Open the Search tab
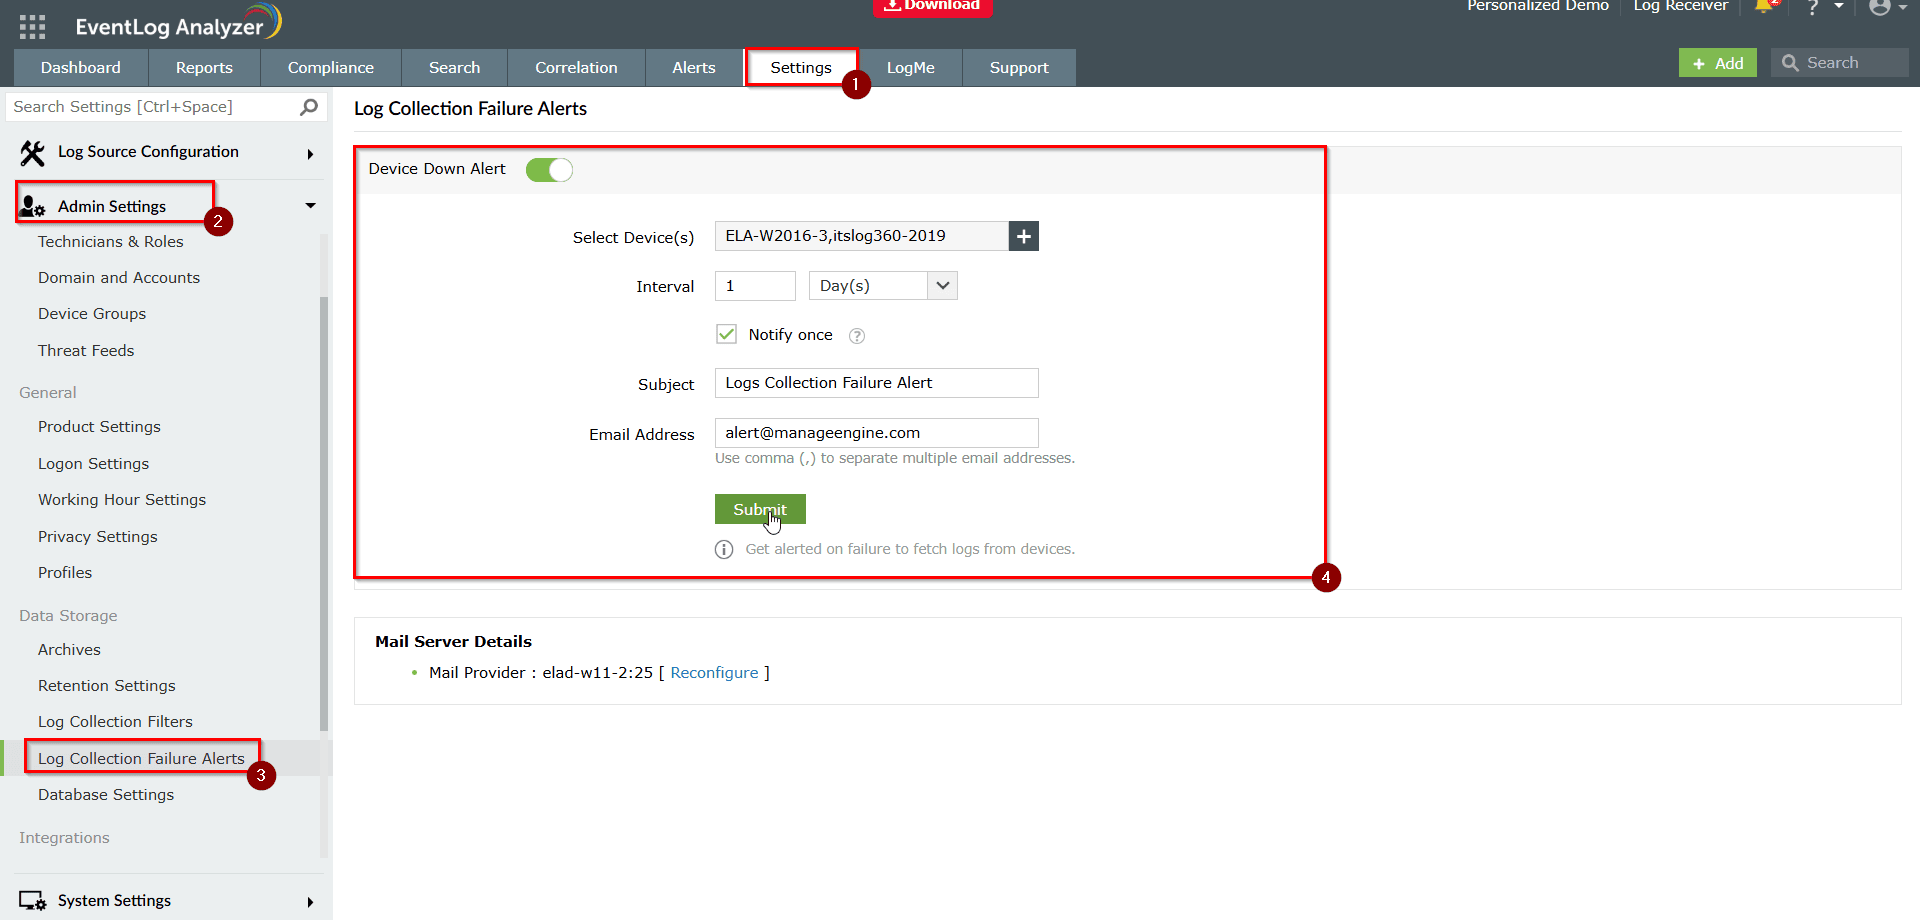The image size is (1920, 920). pyautogui.click(x=454, y=68)
